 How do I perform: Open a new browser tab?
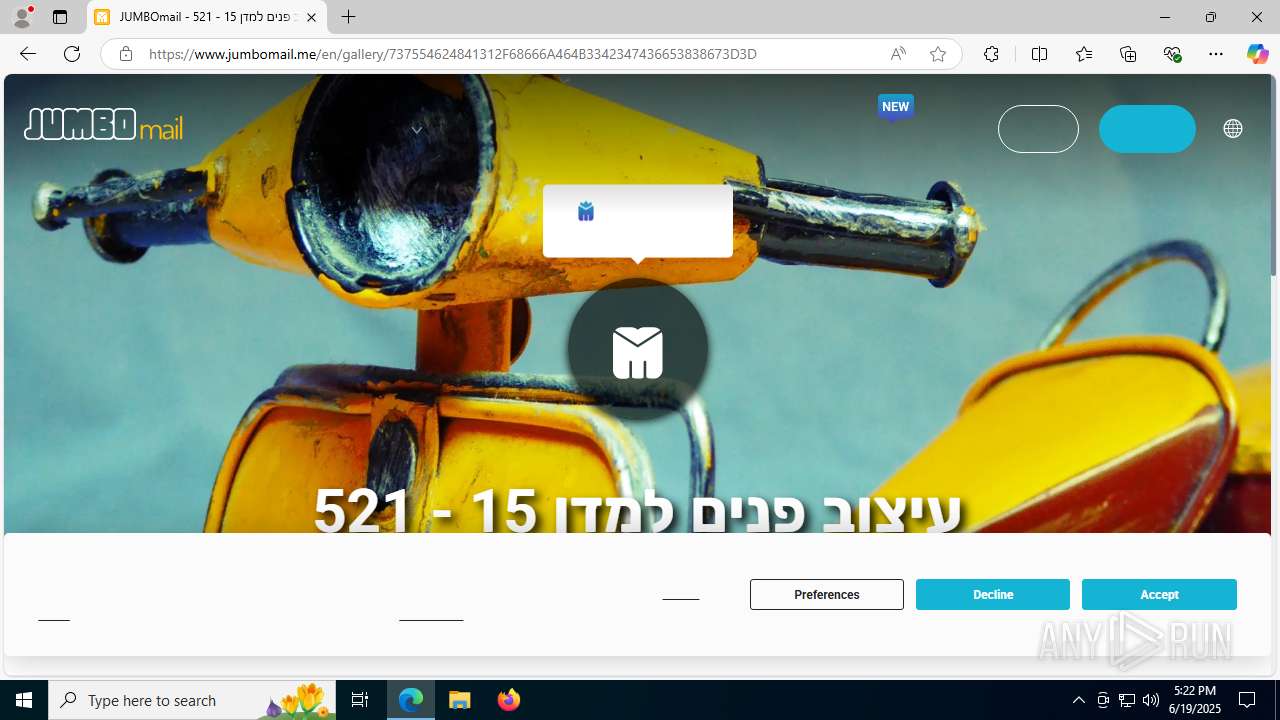348,17
